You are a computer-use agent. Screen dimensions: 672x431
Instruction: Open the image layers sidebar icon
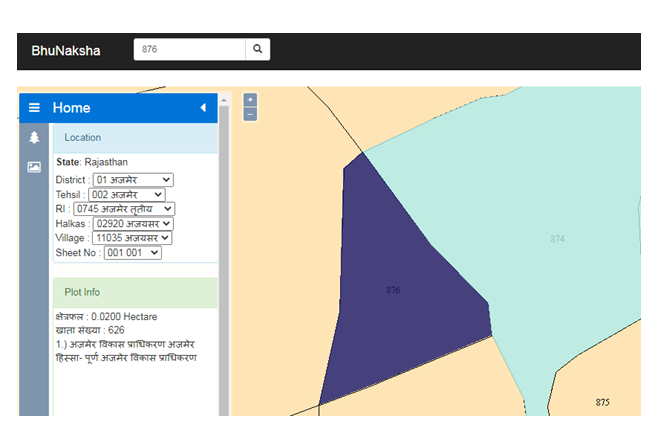[34, 167]
